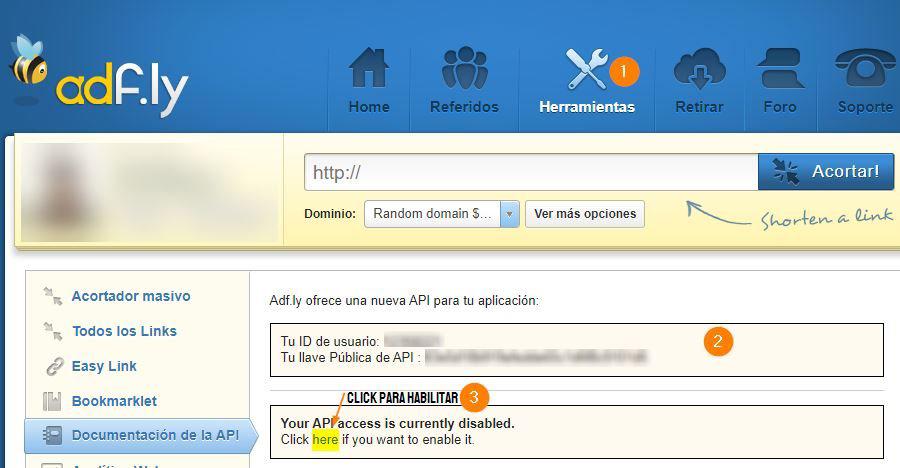Click the Bookmarklet bookmark icon

click(x=52, y=401)
